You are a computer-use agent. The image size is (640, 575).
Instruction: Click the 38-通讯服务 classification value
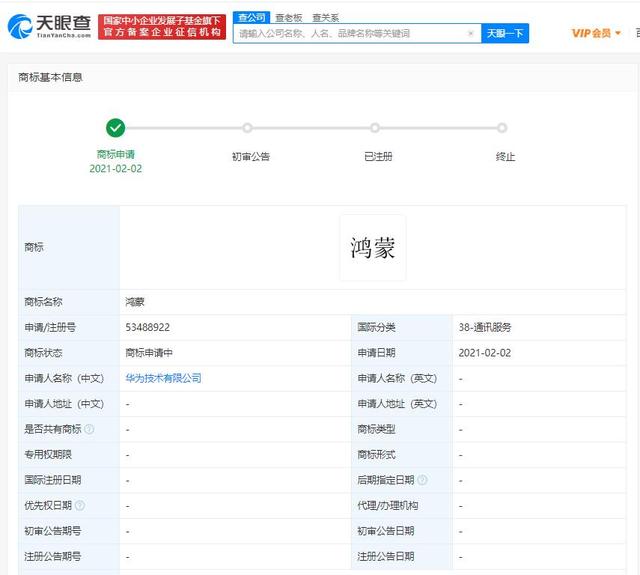tap(485, 327)
